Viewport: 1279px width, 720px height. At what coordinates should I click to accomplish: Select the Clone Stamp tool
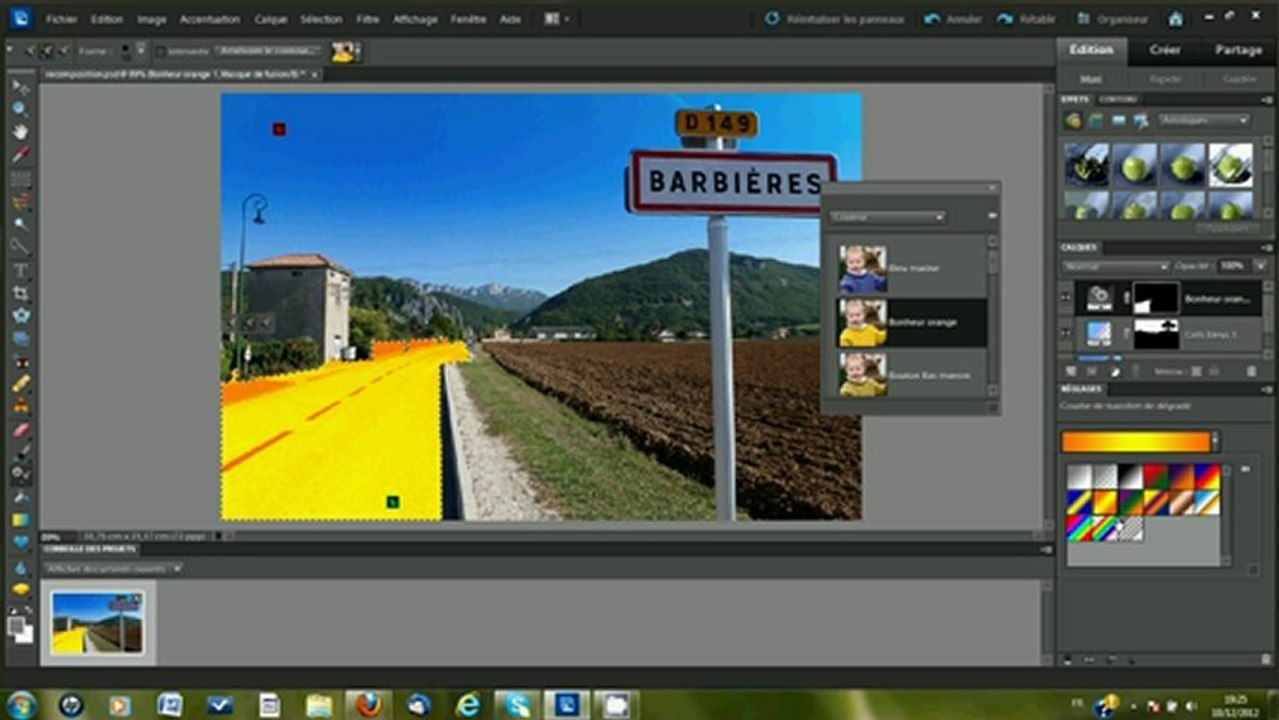click(20, 406)
